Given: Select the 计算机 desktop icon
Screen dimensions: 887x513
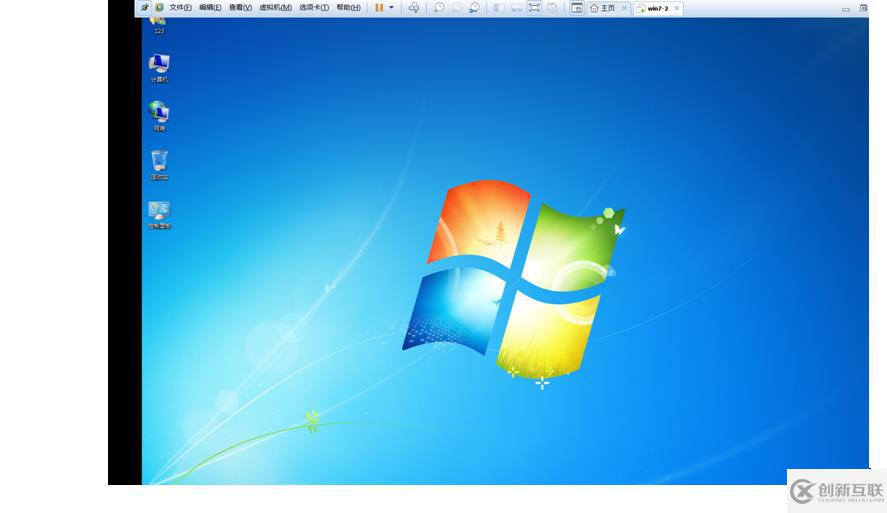Looking at the screenshot, I should tap(159, 68).
